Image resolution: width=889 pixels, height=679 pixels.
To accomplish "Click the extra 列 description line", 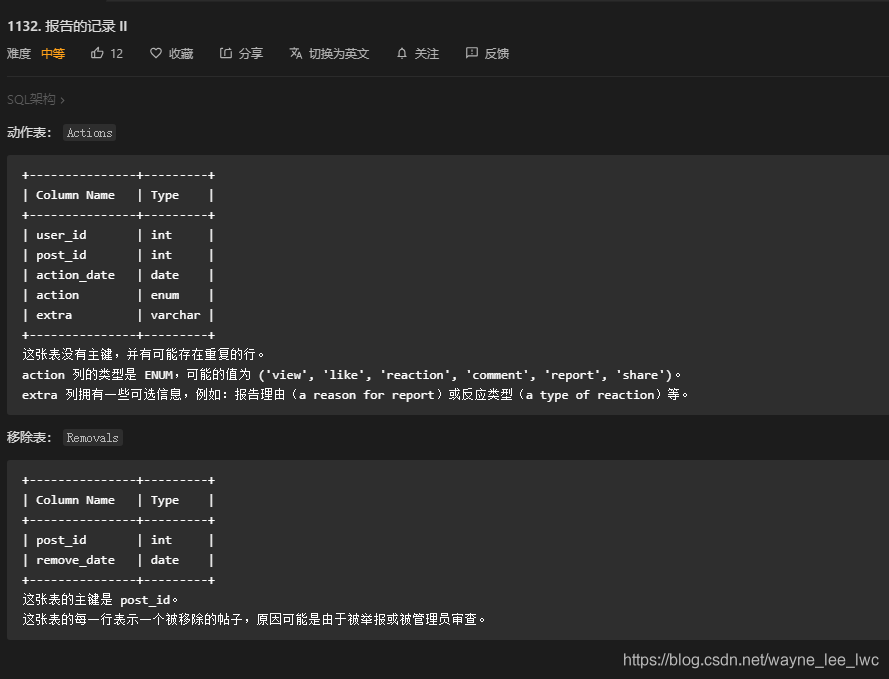I will click(x=355, y=394).
